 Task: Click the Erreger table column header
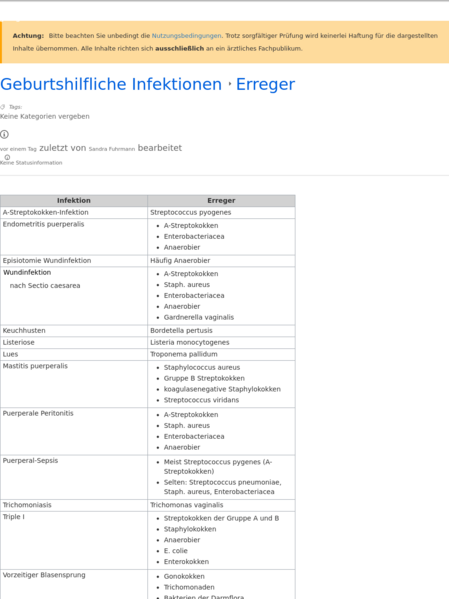pyautogui.click(x=221, y=201)
